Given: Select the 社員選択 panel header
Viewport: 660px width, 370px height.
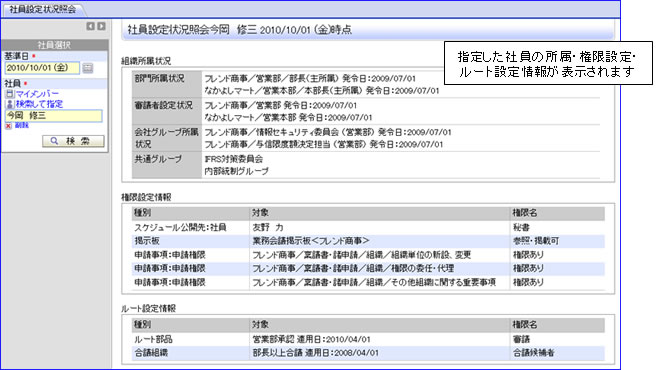Looking at the screenshot, I should pos(54,45).
